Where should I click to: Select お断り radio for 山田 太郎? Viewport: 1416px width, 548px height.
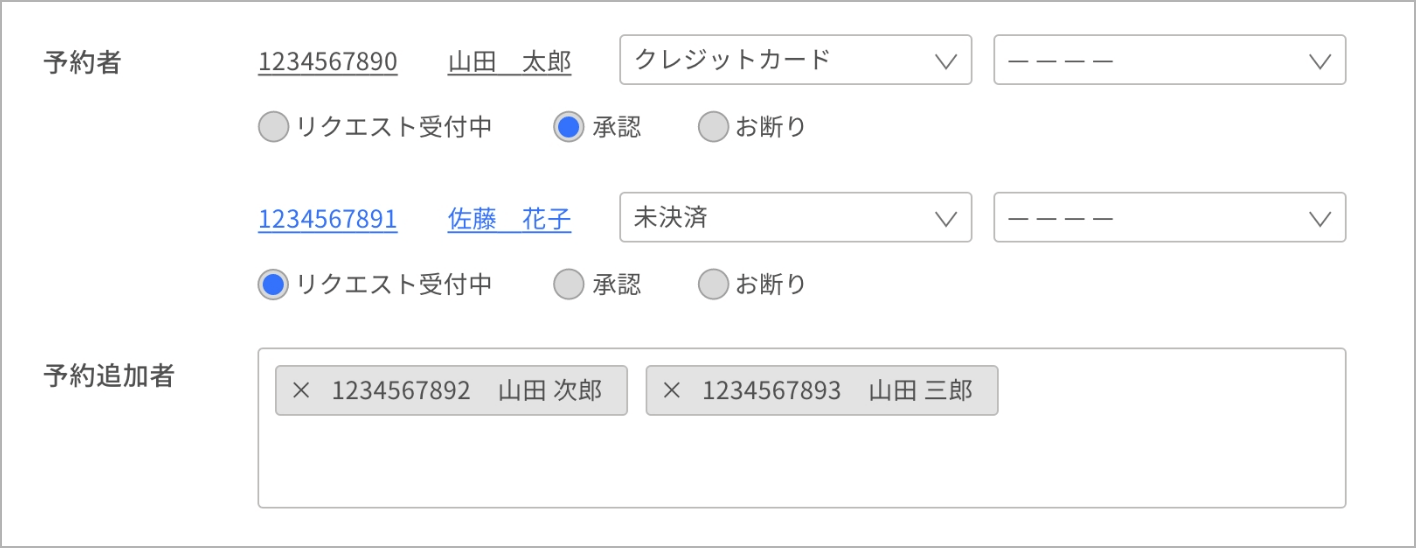click(713, 127)
